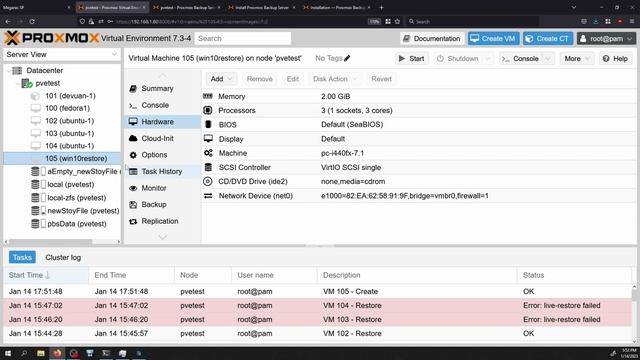640x360 pixels.
Task: Open the top-right Console button
Action: [x=521, y=59]
